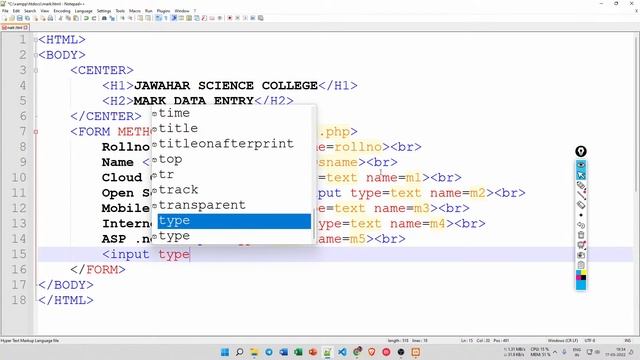
Task: Select the eraser tool in annotation bar
Action: click(x=581, y=205)
